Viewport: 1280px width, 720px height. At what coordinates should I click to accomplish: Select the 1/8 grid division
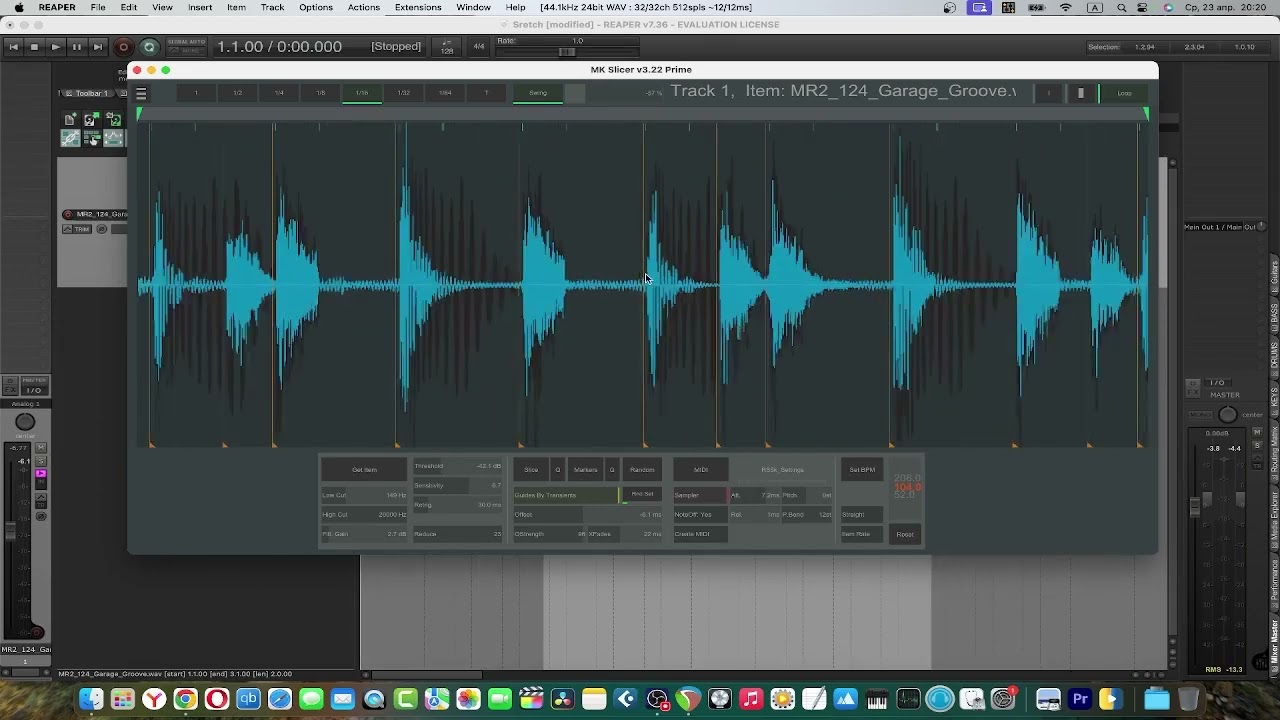(320, 93)
